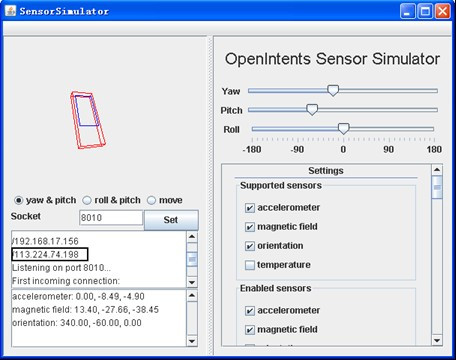Click the vertical split pane divider handle
This screenshot has height=360, width=457.
tap(210, 195)
